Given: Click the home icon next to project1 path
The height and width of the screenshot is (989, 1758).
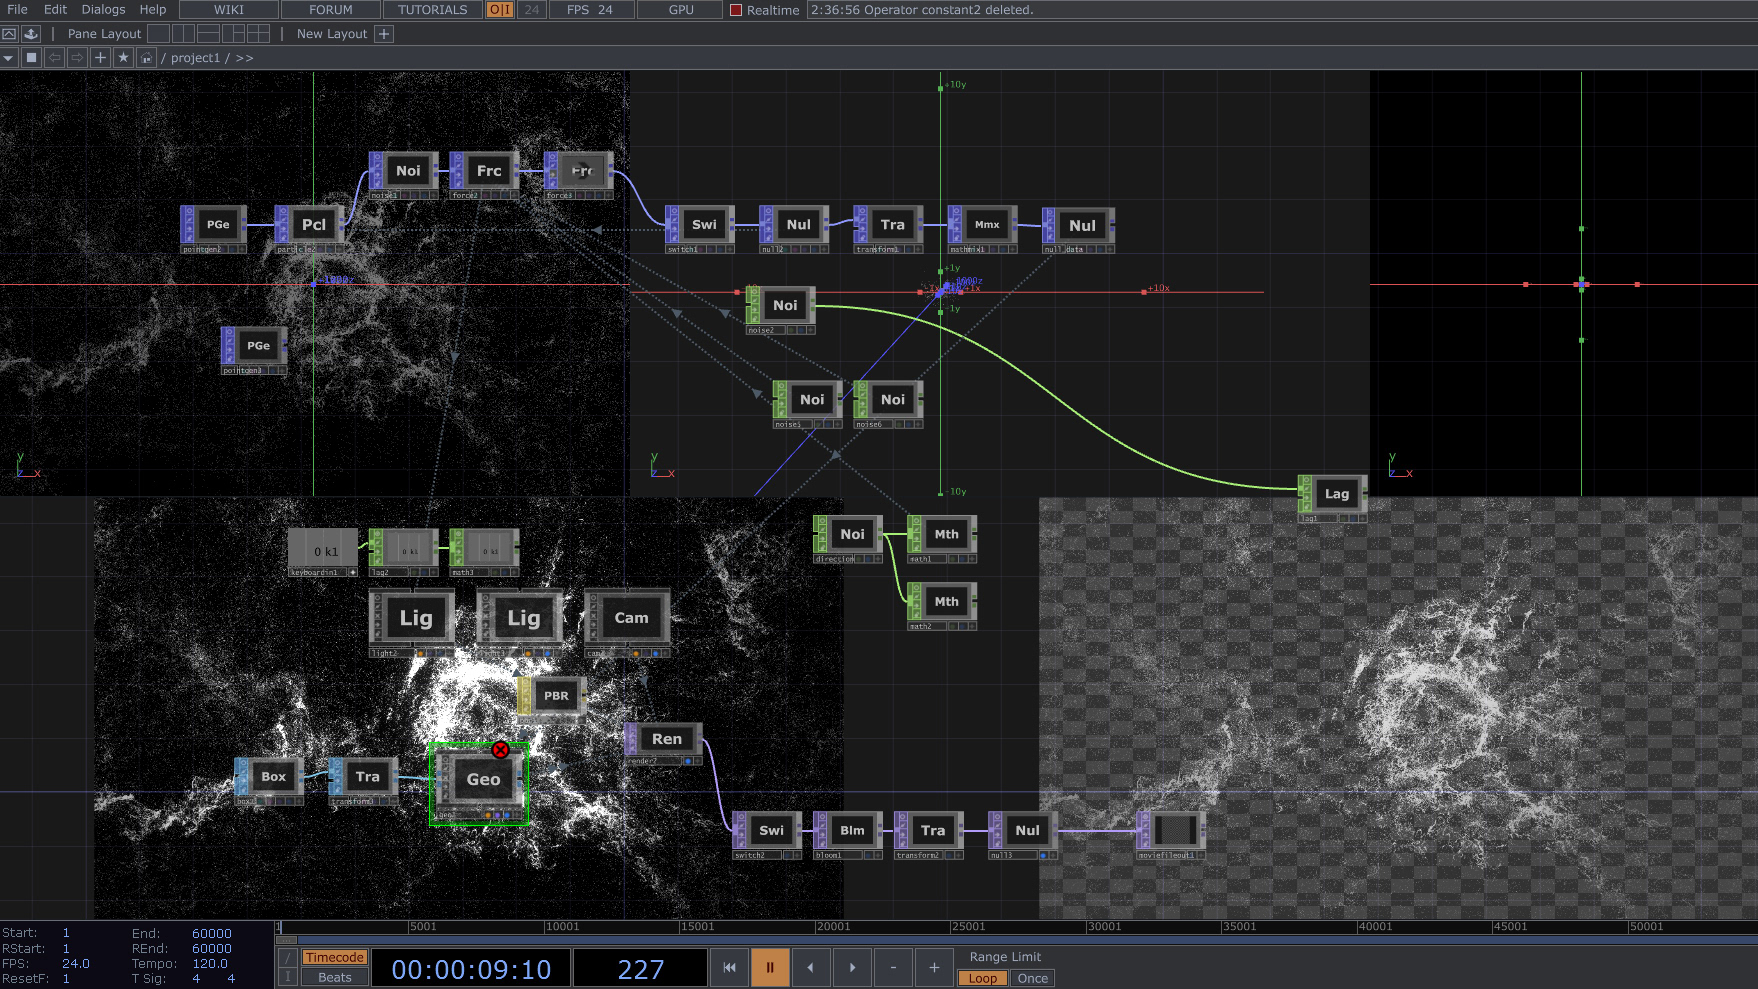Looking at the screenshot, I should click(x=146, y=57).
